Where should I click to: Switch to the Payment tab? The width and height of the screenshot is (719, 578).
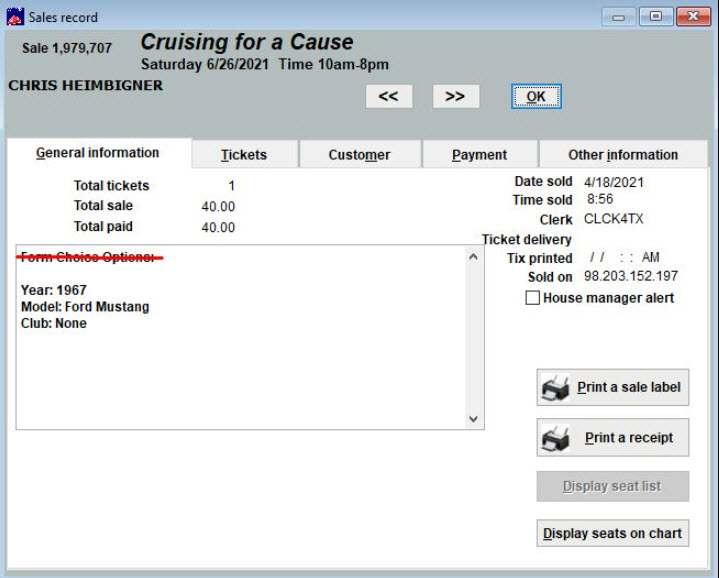479,154
